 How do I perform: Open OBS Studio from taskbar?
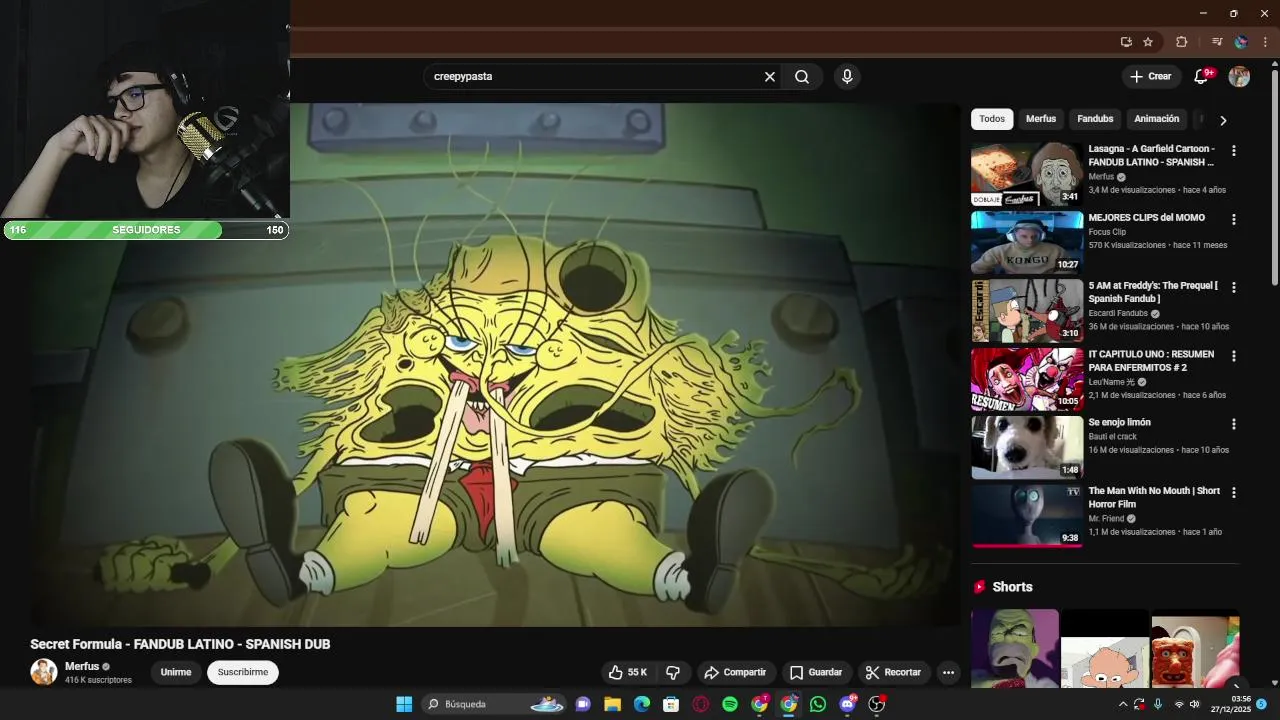pyautogui.click(x=877, y=704)
